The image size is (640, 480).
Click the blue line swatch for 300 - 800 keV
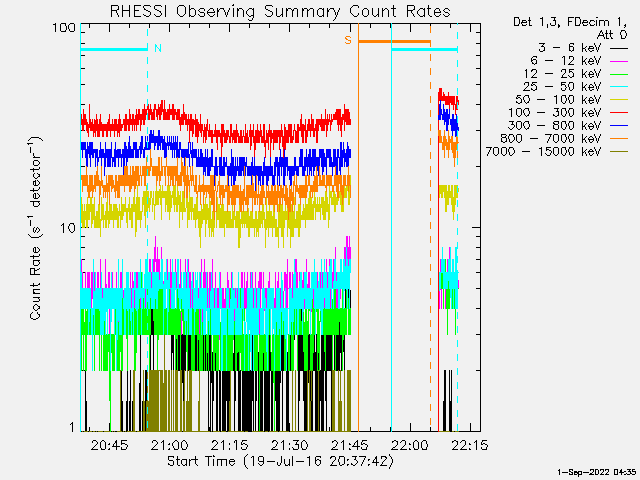coord(619,126)
